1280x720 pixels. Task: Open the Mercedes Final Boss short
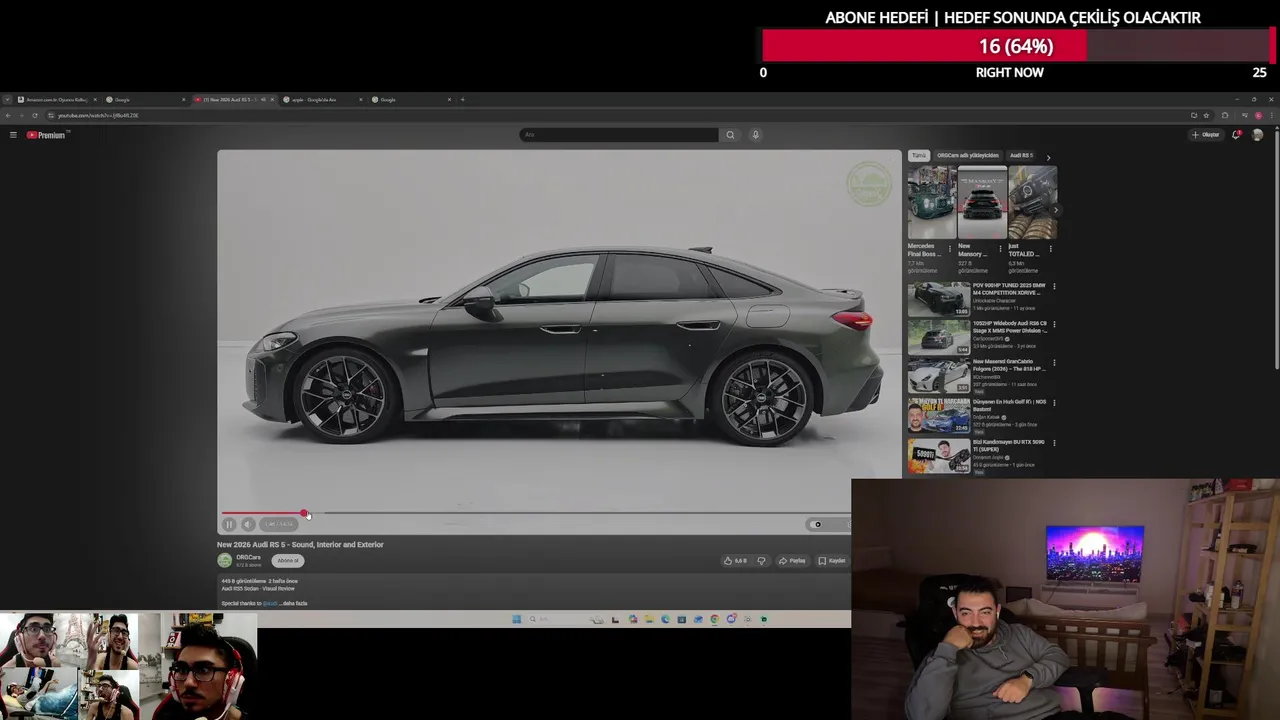click(x=932, y=203)
